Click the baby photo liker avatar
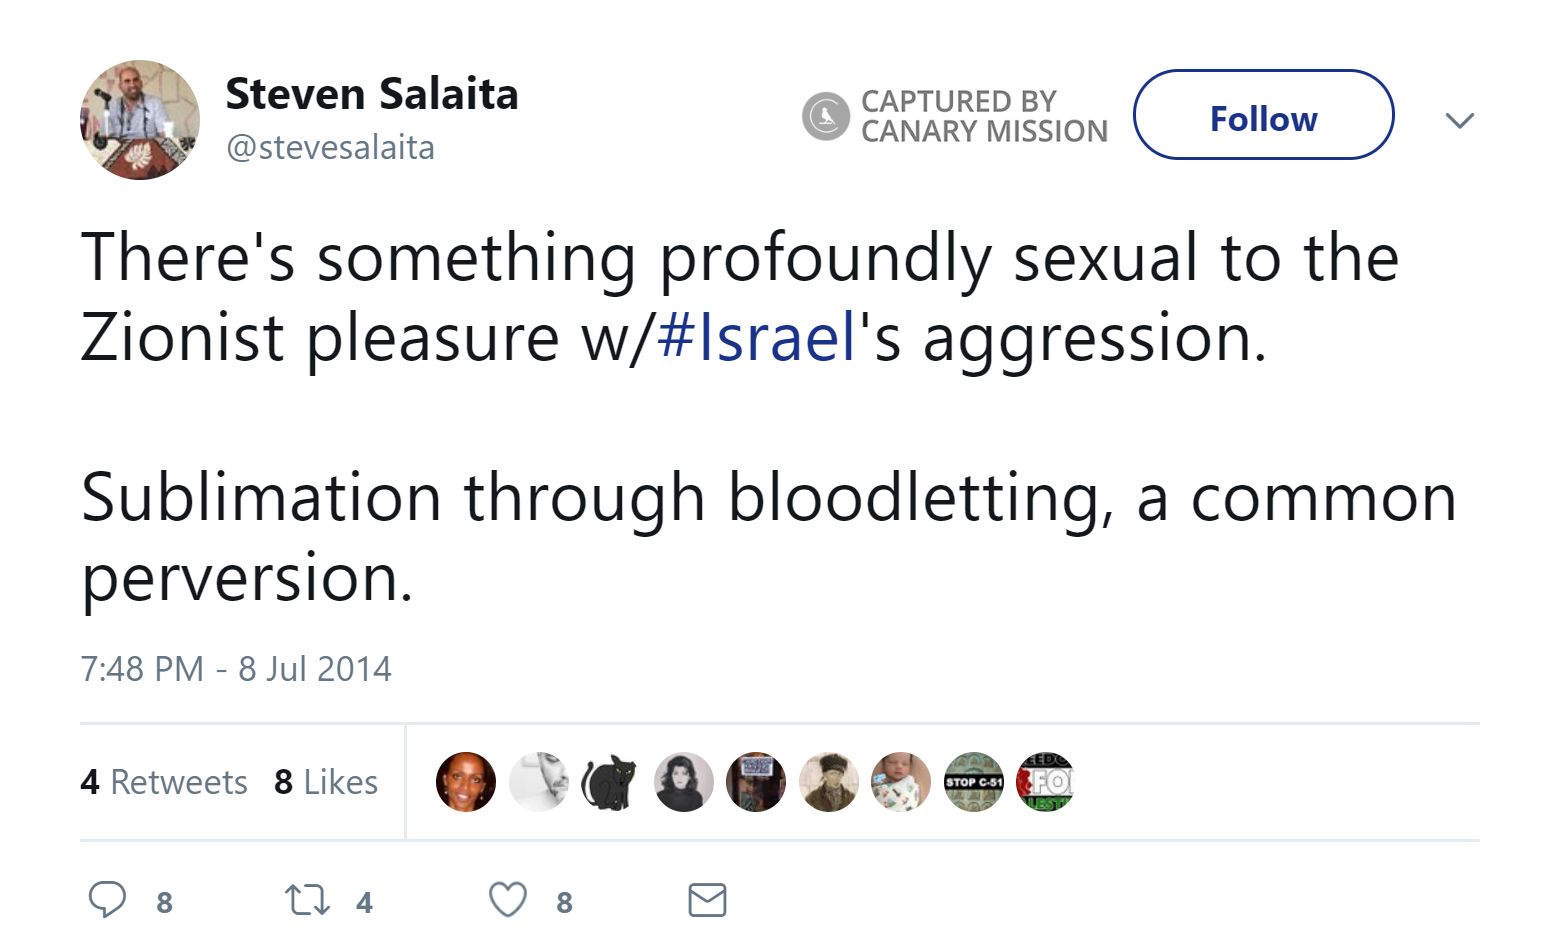Screen dimensions: 1542x942 pos(901,782)
